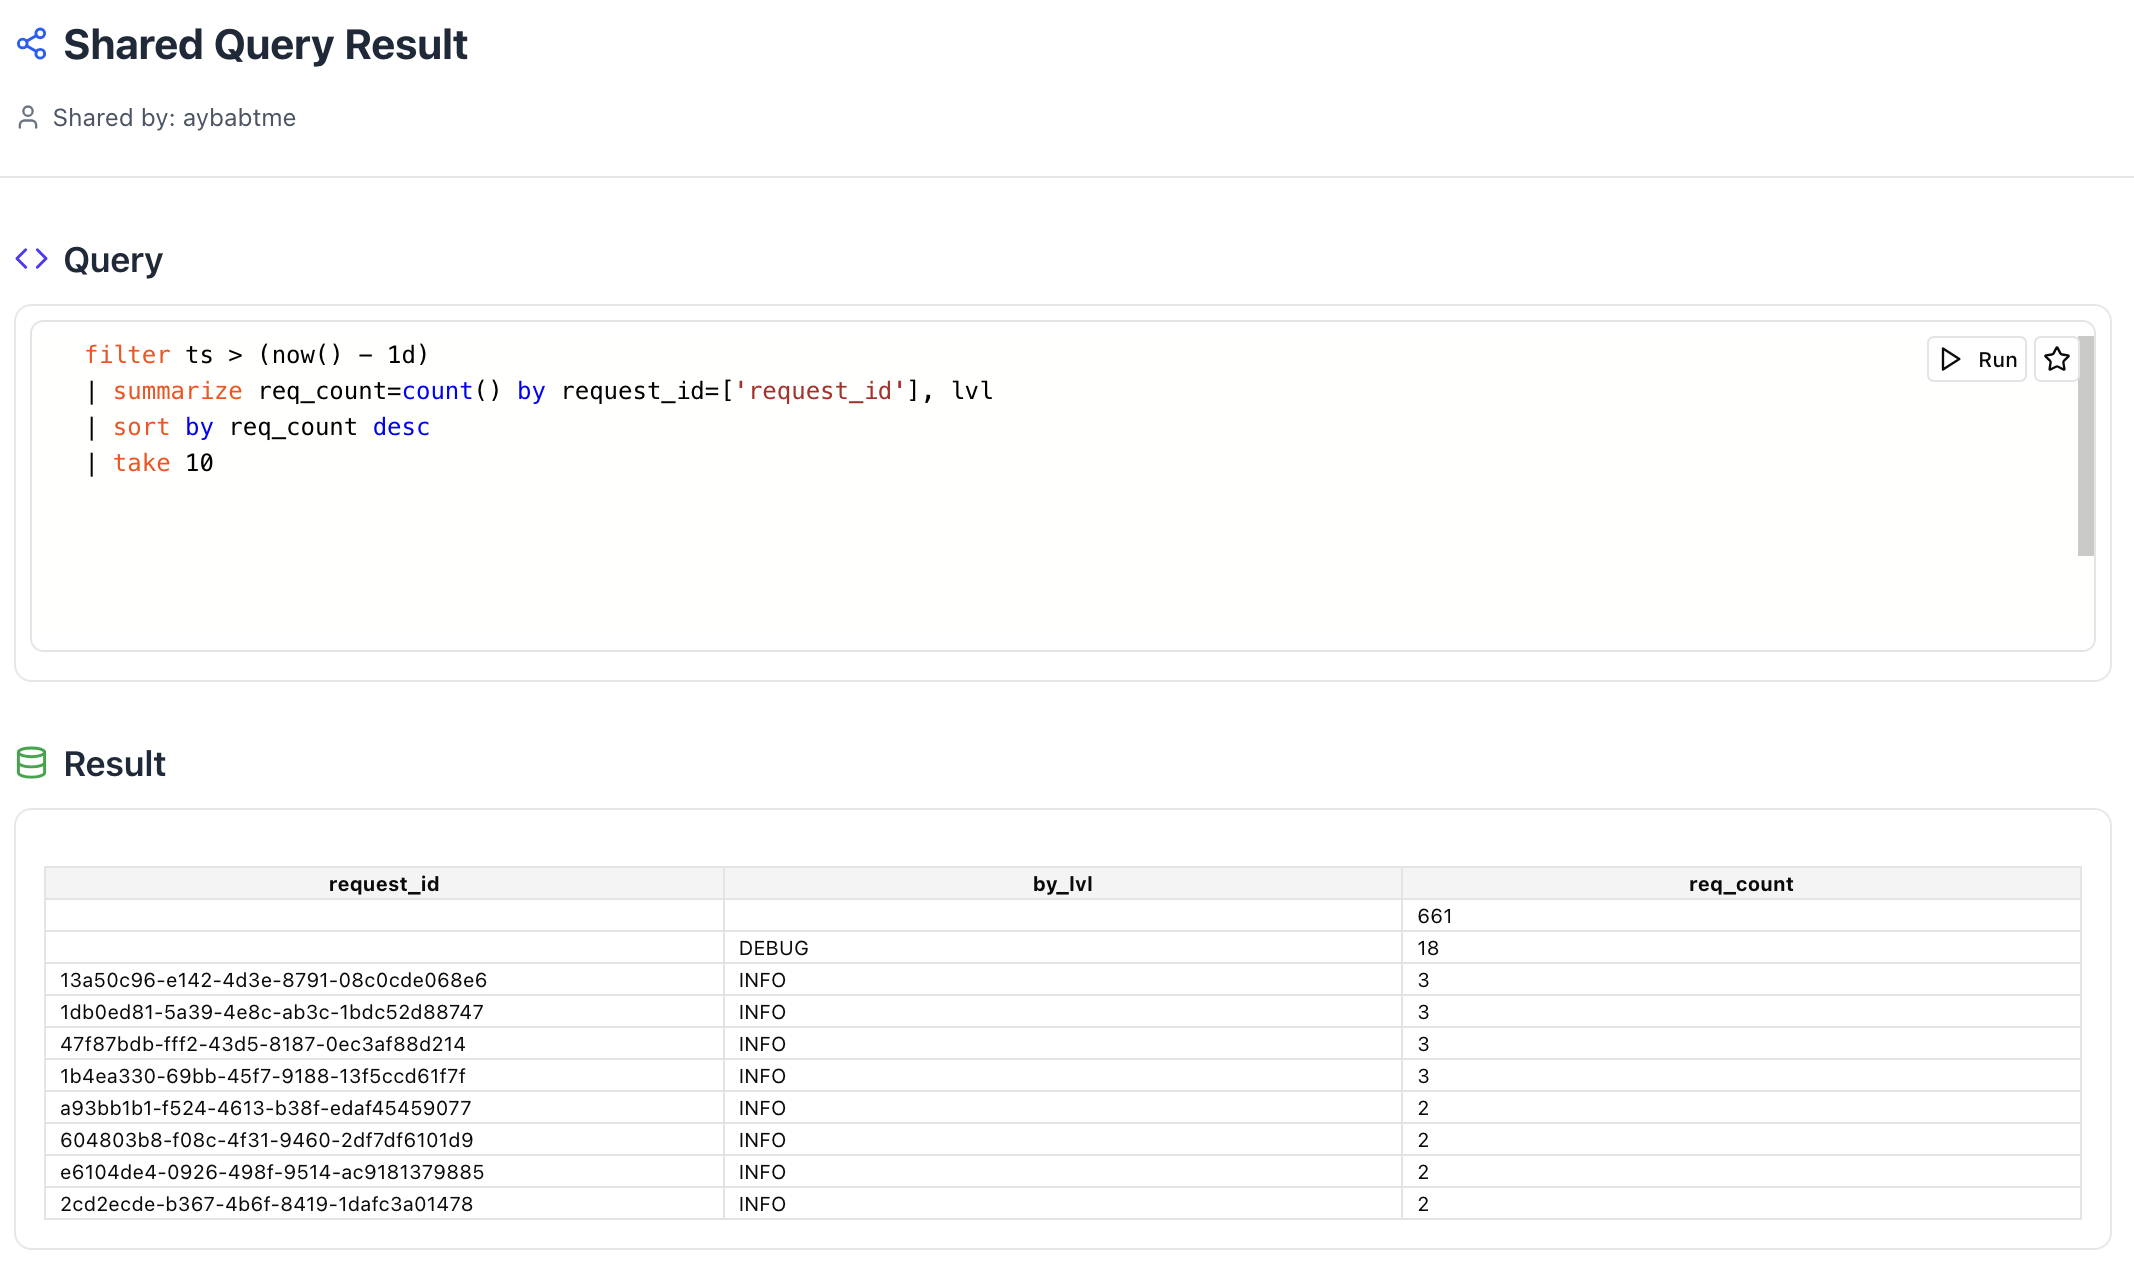Click the Result section heading
Viewport: 2134px width, 1270px height.
point(115,764)
